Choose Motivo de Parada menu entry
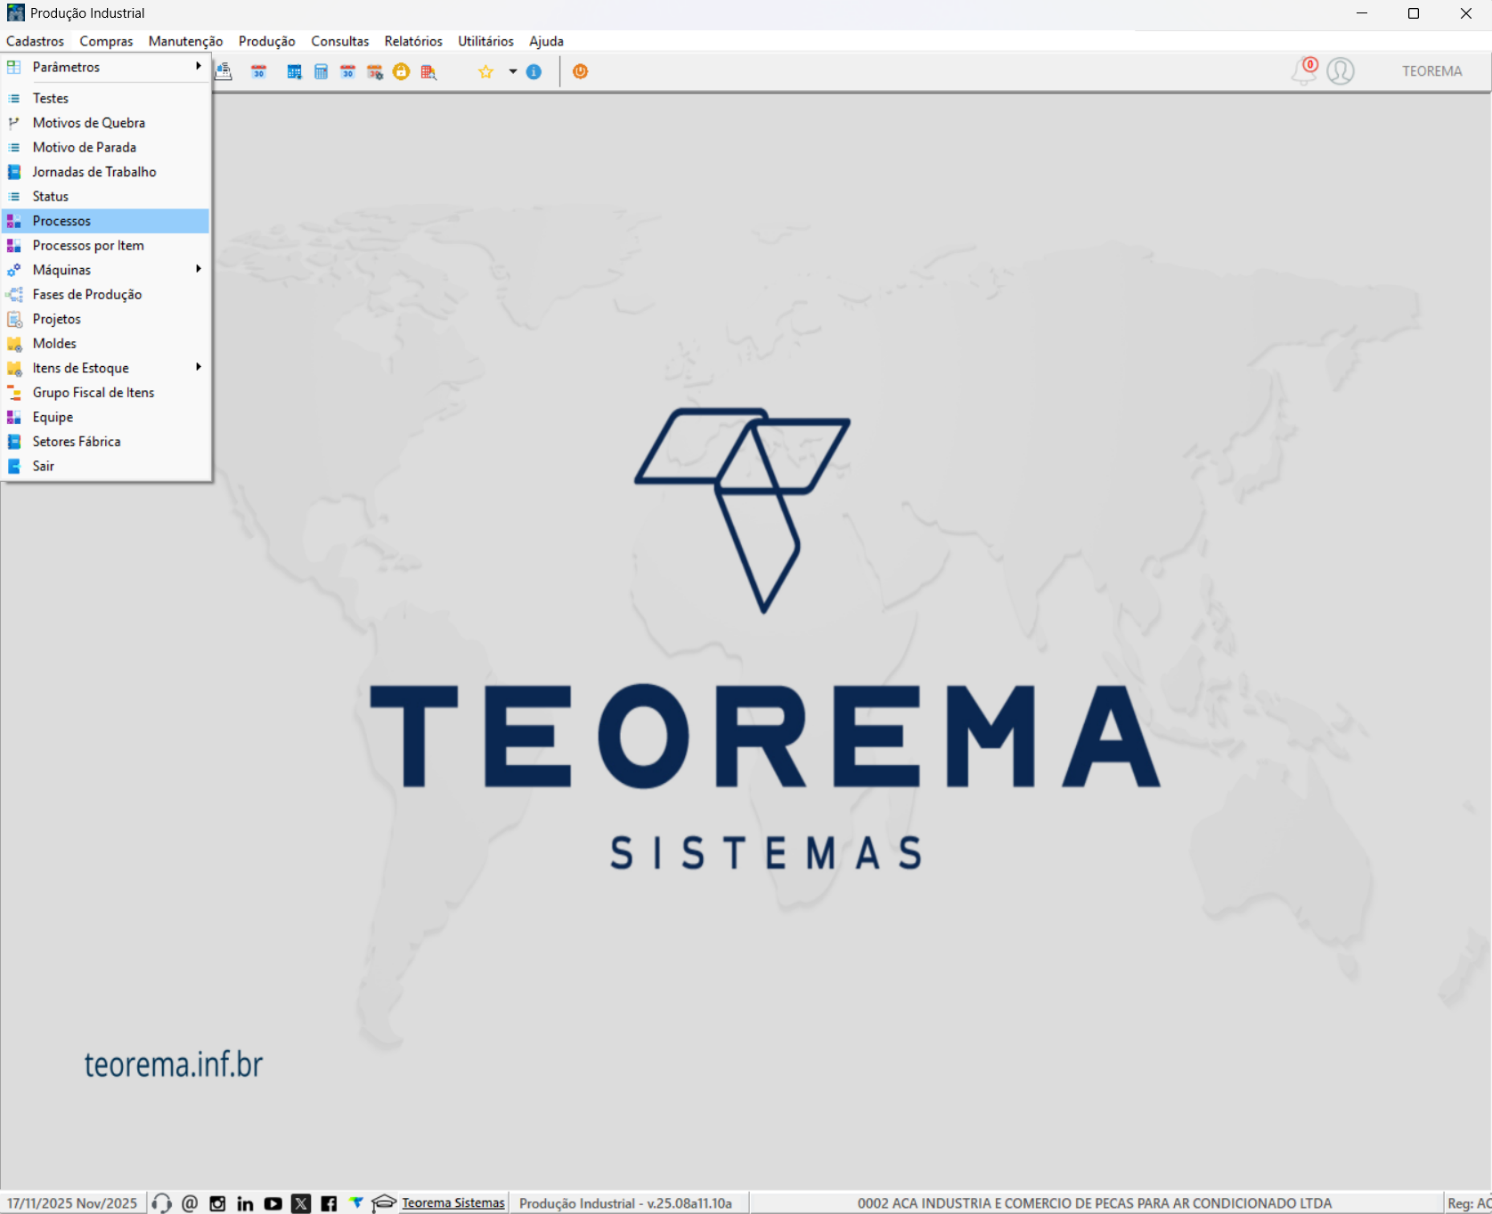Viewport: 1492px width, 1214px height. click(x=106, y=147)
